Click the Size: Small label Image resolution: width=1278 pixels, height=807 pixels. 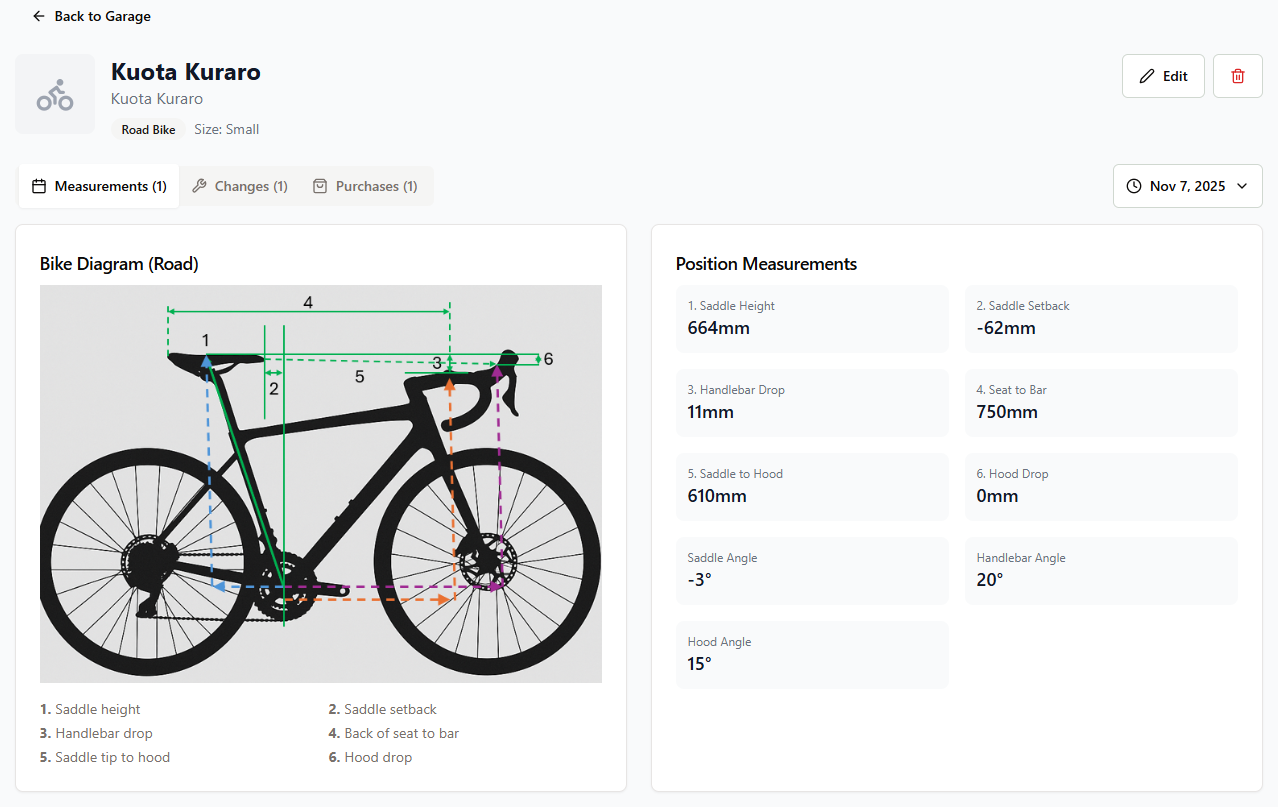(x=227, y=130)
